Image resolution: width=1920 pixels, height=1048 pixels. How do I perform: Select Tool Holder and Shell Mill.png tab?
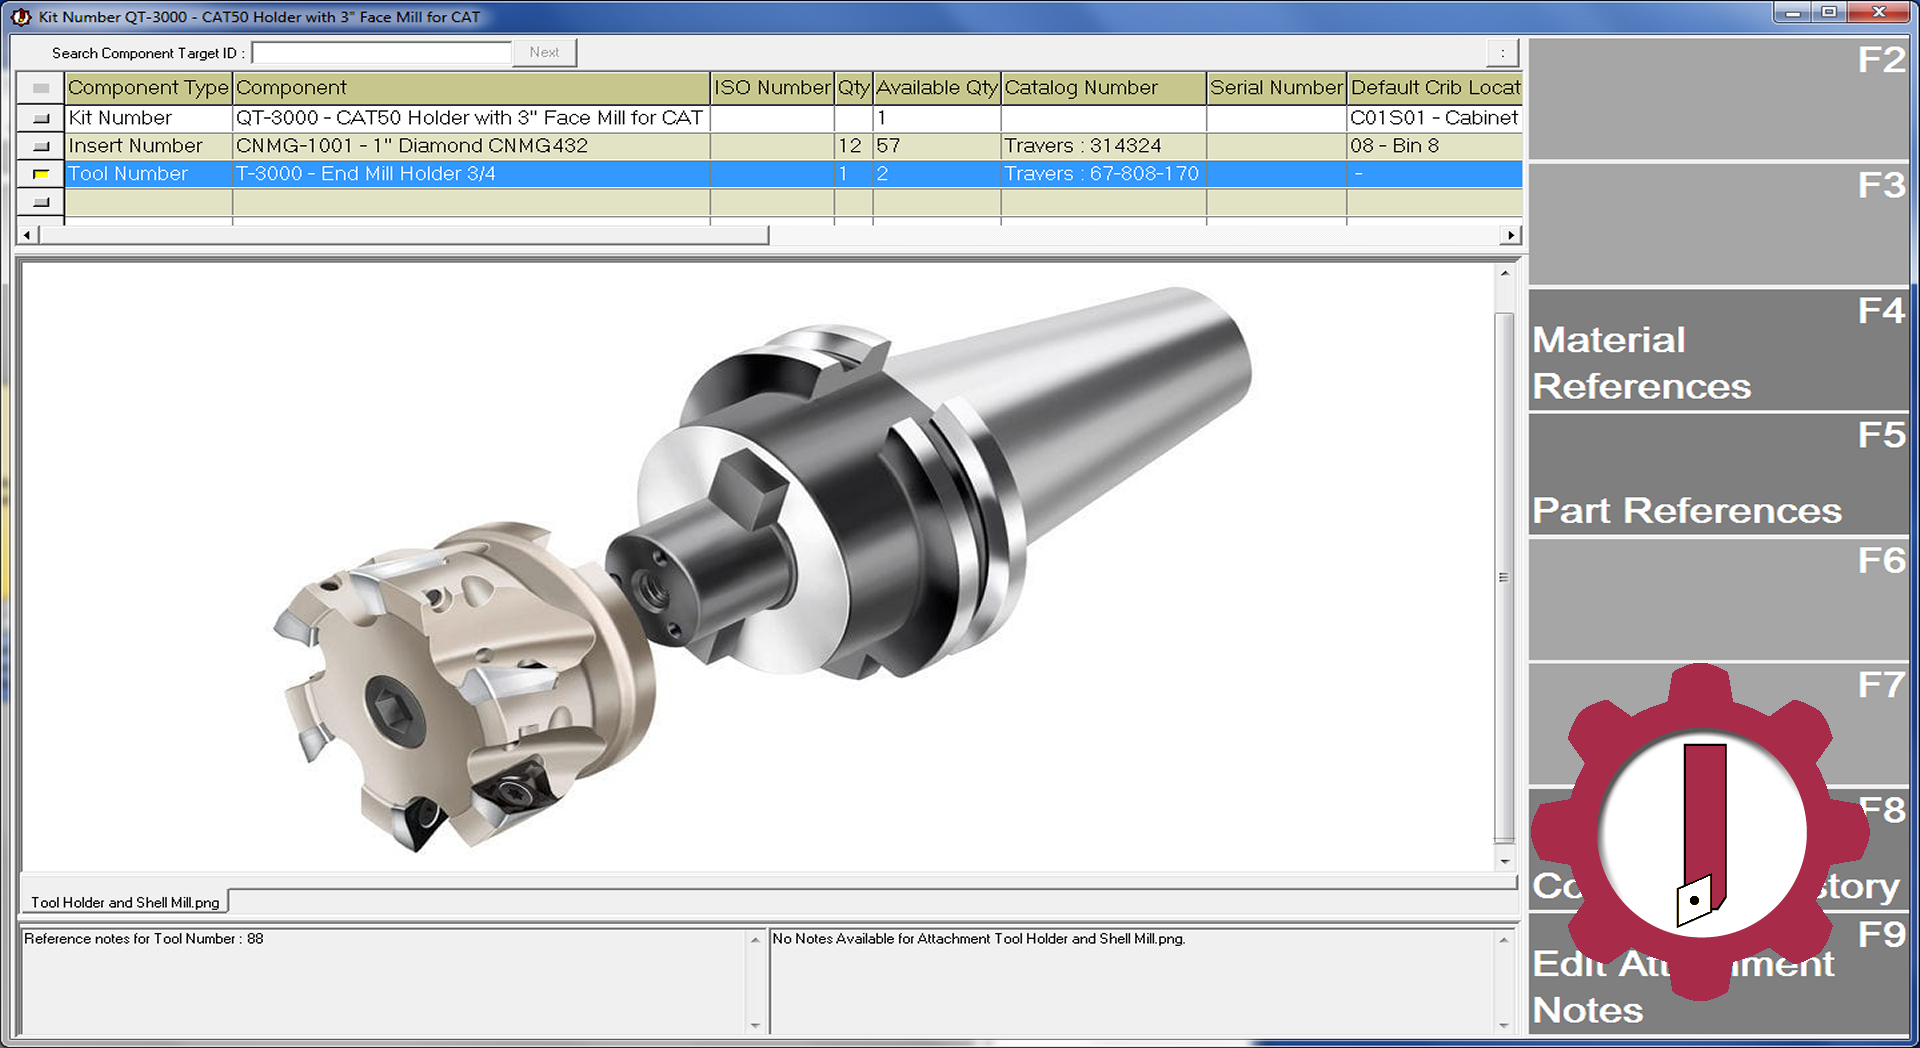coord(125,902)
